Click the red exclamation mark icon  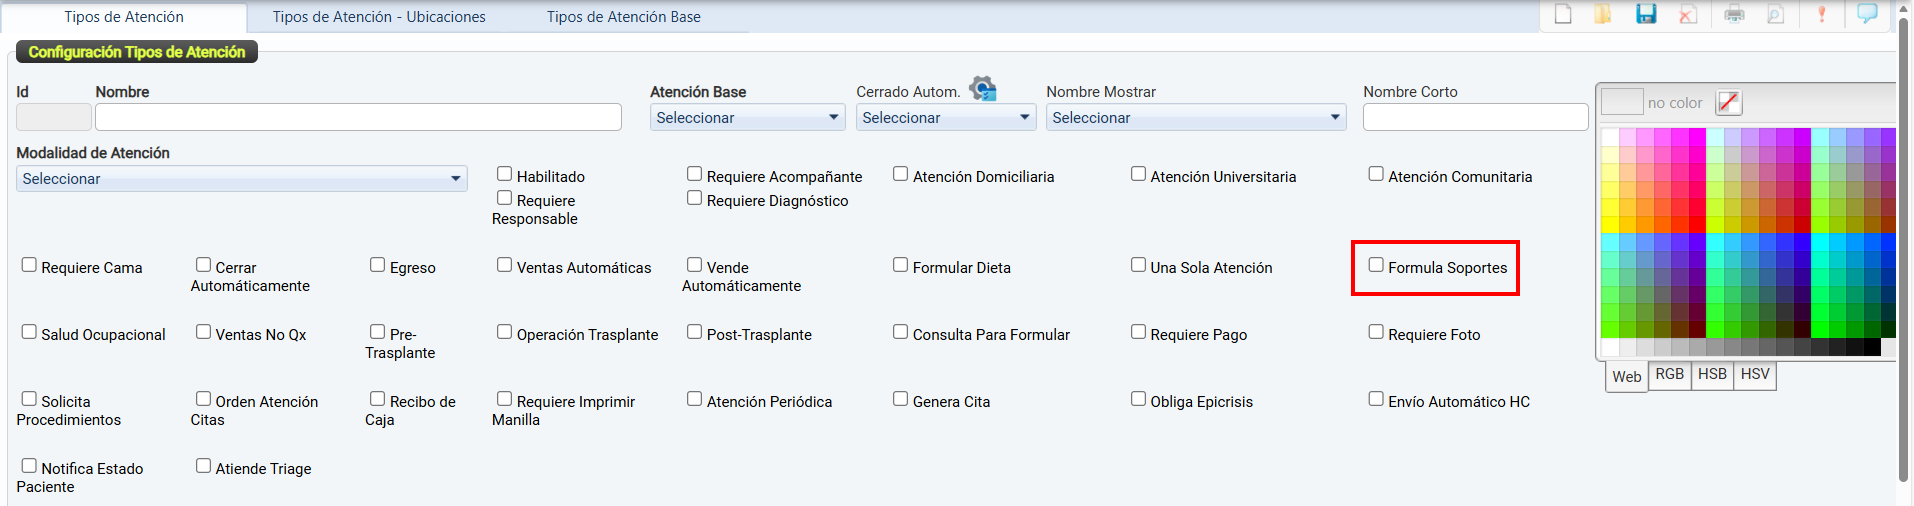1822,14
